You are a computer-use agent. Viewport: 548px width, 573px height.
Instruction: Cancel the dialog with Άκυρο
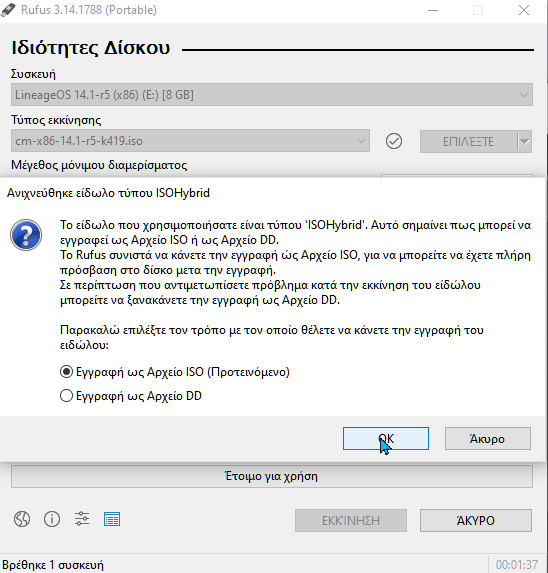coord(488,439)
